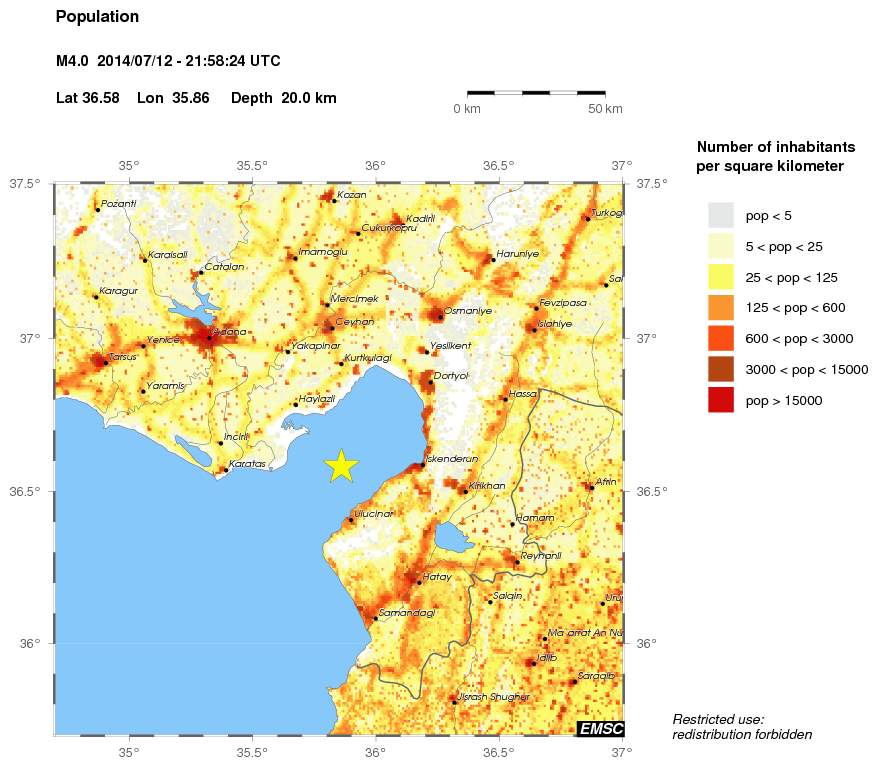Click the pop > 15000 red swatch

click(x=720, y=401)
